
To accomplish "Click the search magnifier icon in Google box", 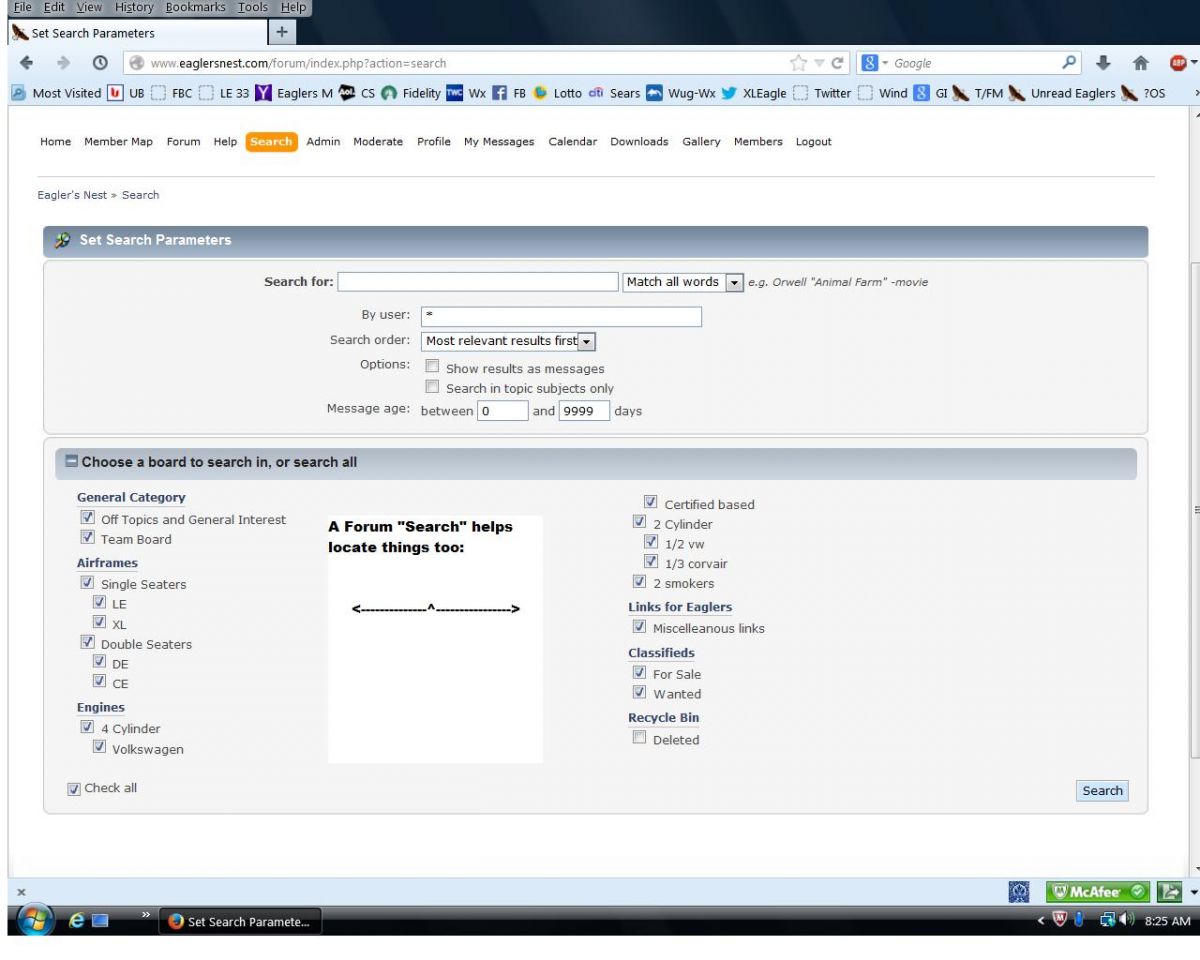I will coord(1069,63).
